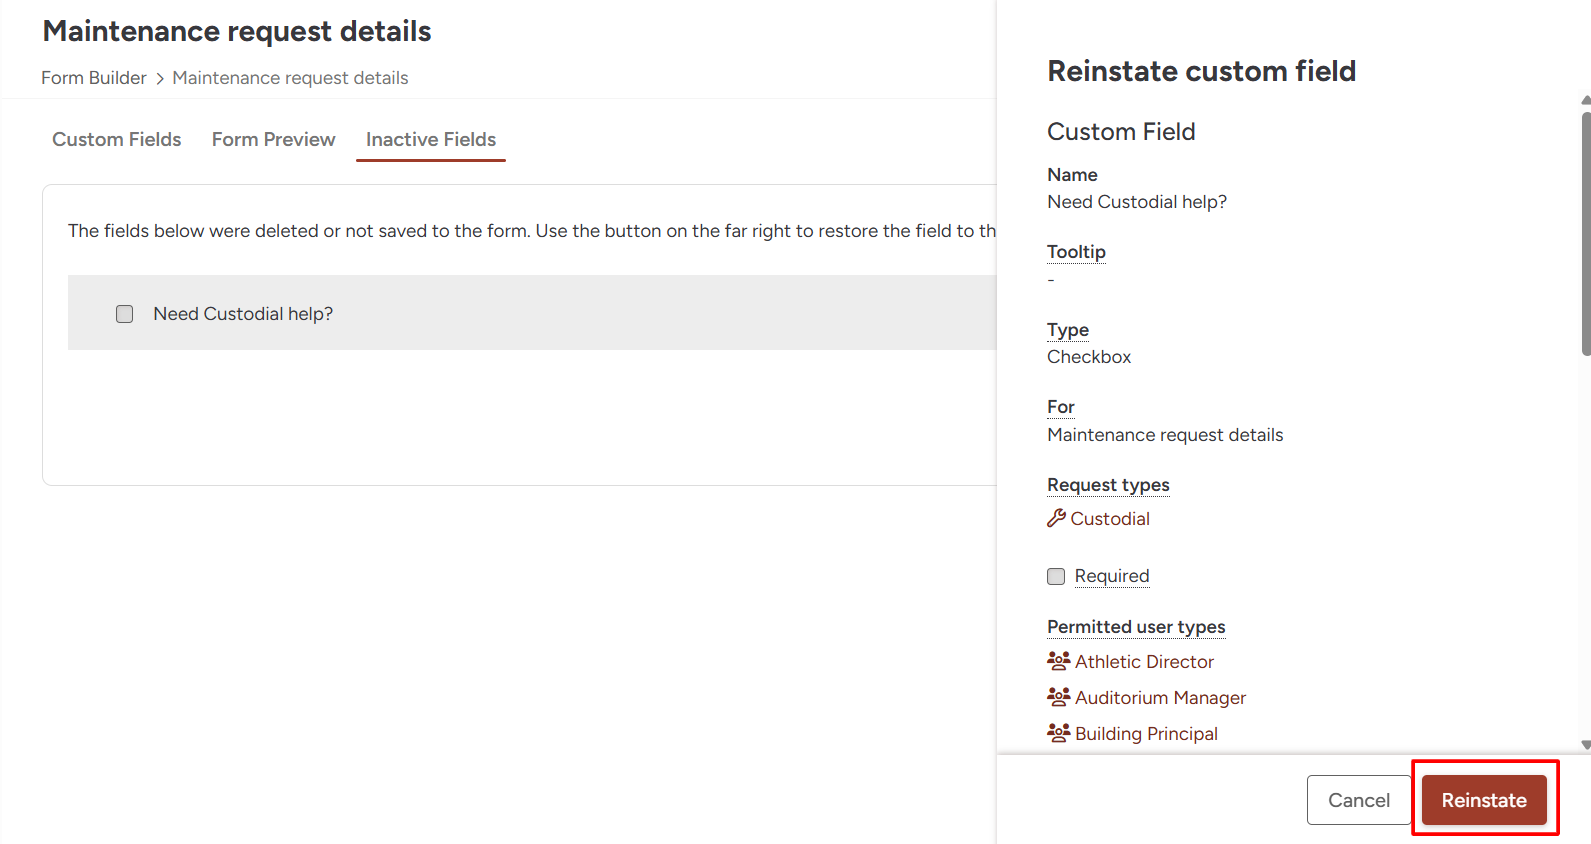Click the Auditorium Manager user type
This screenshot has width=1591, height=844.
(x=1161, y=697)
